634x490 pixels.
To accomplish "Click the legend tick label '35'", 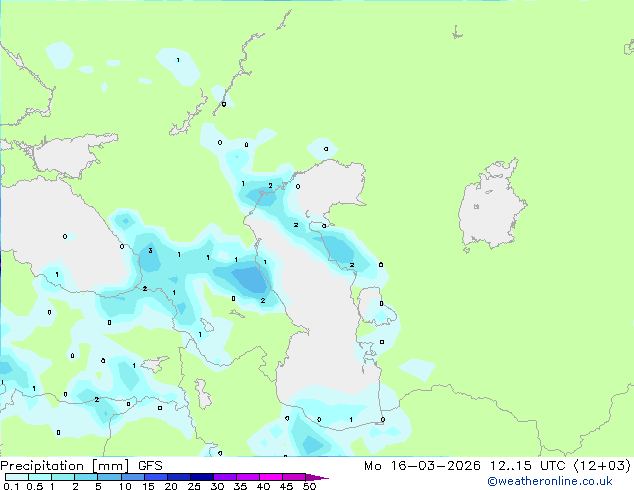I will point(240,486).
